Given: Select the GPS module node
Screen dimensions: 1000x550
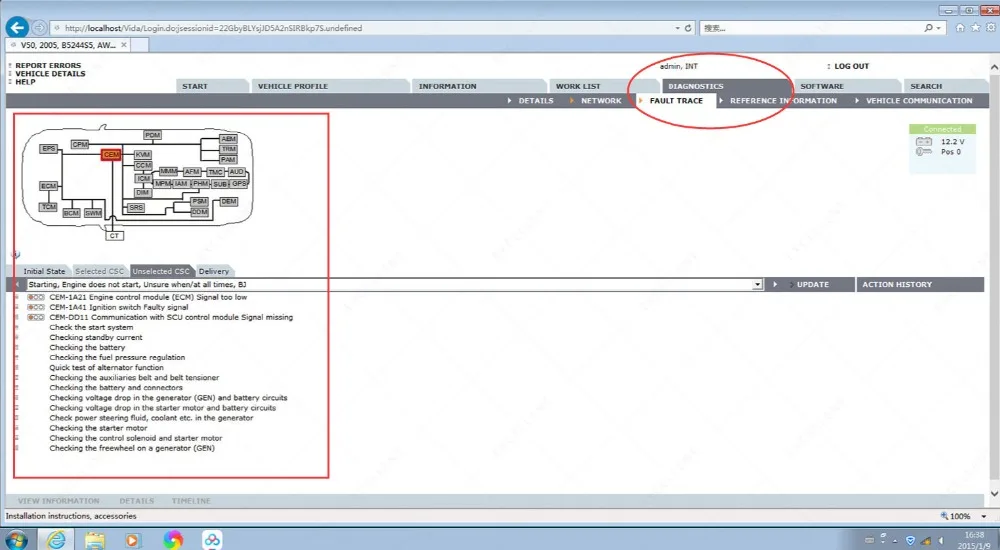Looking at the screenshot, I should 239,184.
